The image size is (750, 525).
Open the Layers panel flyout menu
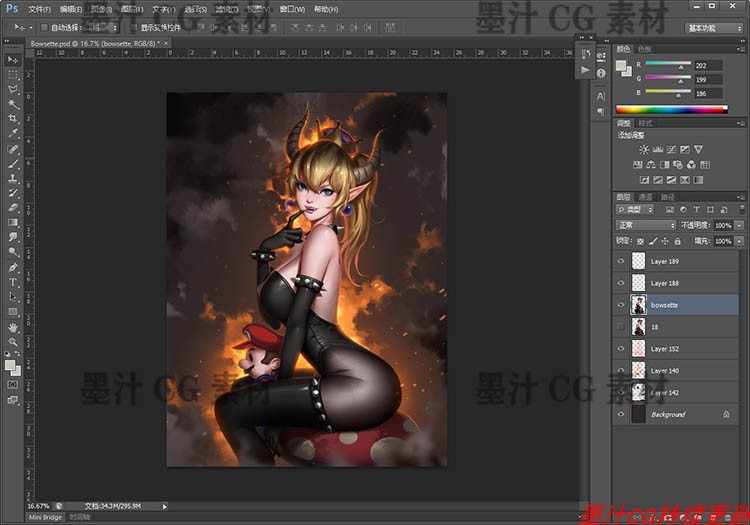click(x=740, y=197)
